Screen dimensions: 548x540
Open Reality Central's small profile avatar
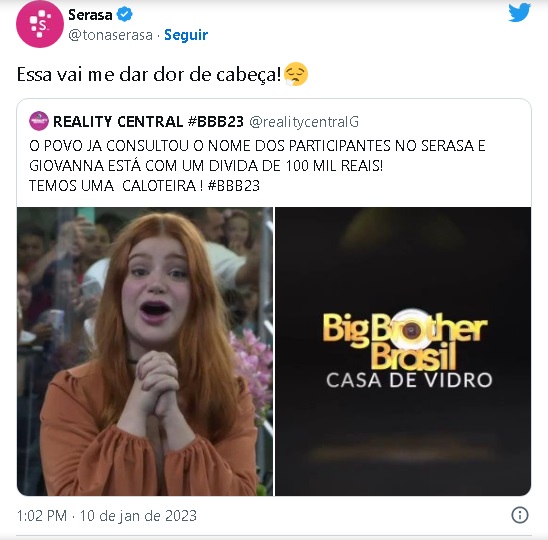click(x=39, y=121)
